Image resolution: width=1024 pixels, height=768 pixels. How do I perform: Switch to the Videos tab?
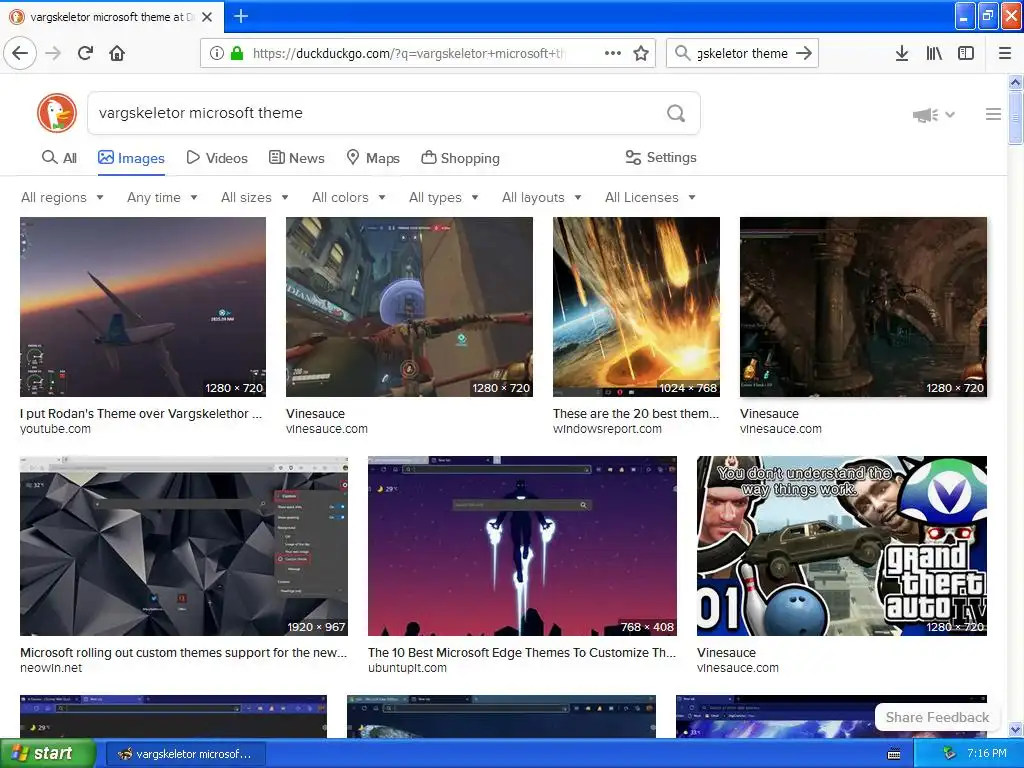[x=217, y=158]
